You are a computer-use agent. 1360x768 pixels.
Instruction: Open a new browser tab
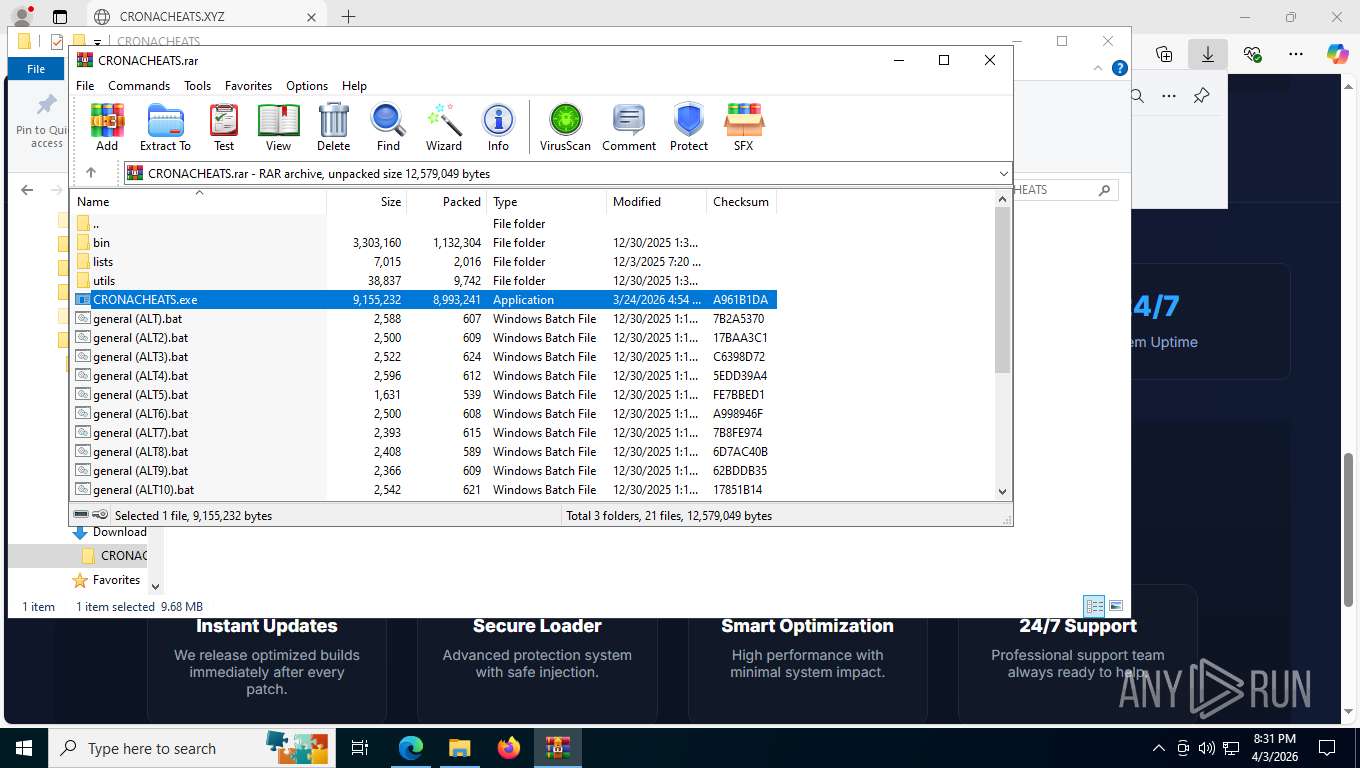point(348,17)
